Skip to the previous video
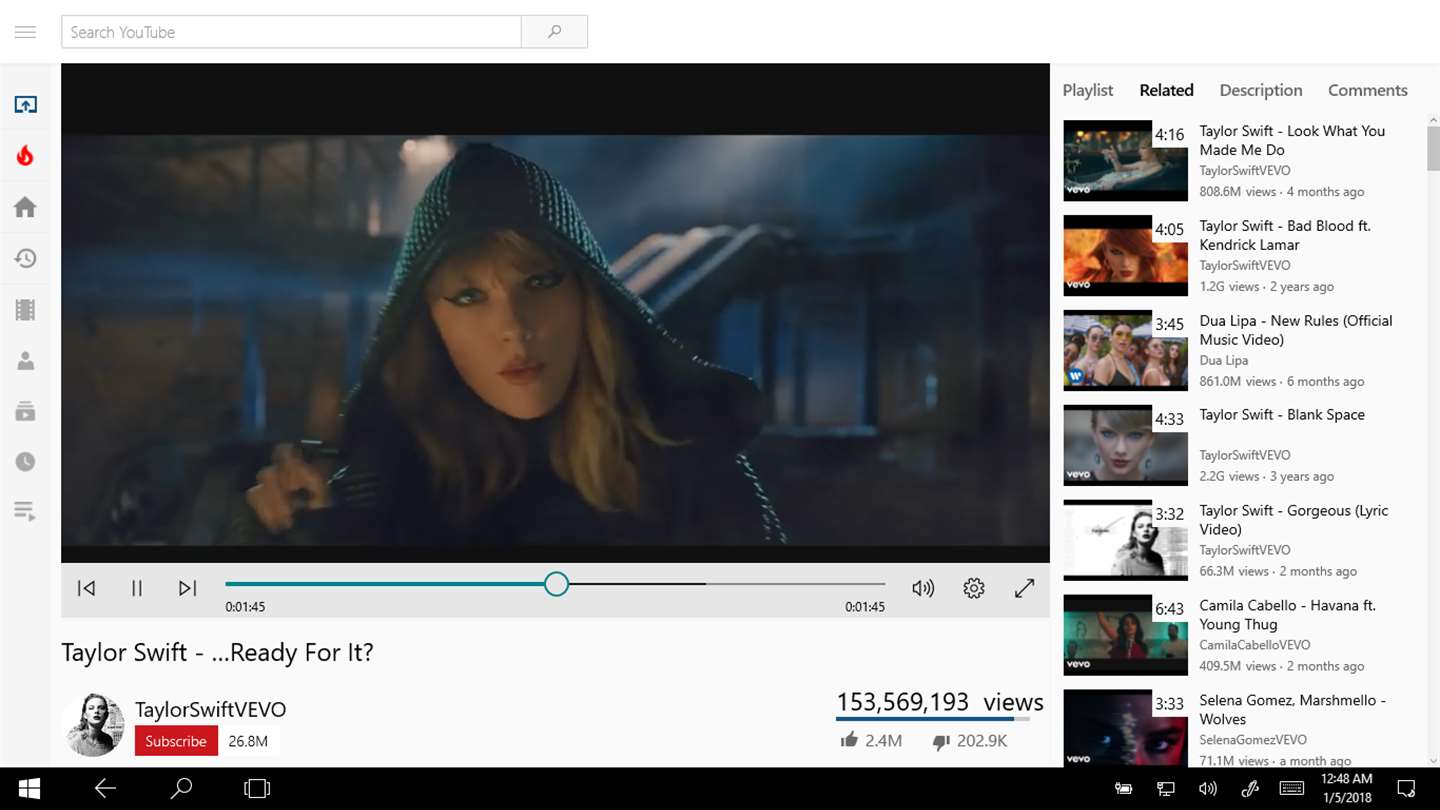1440x810 pixels. click(x=87, y=588)
